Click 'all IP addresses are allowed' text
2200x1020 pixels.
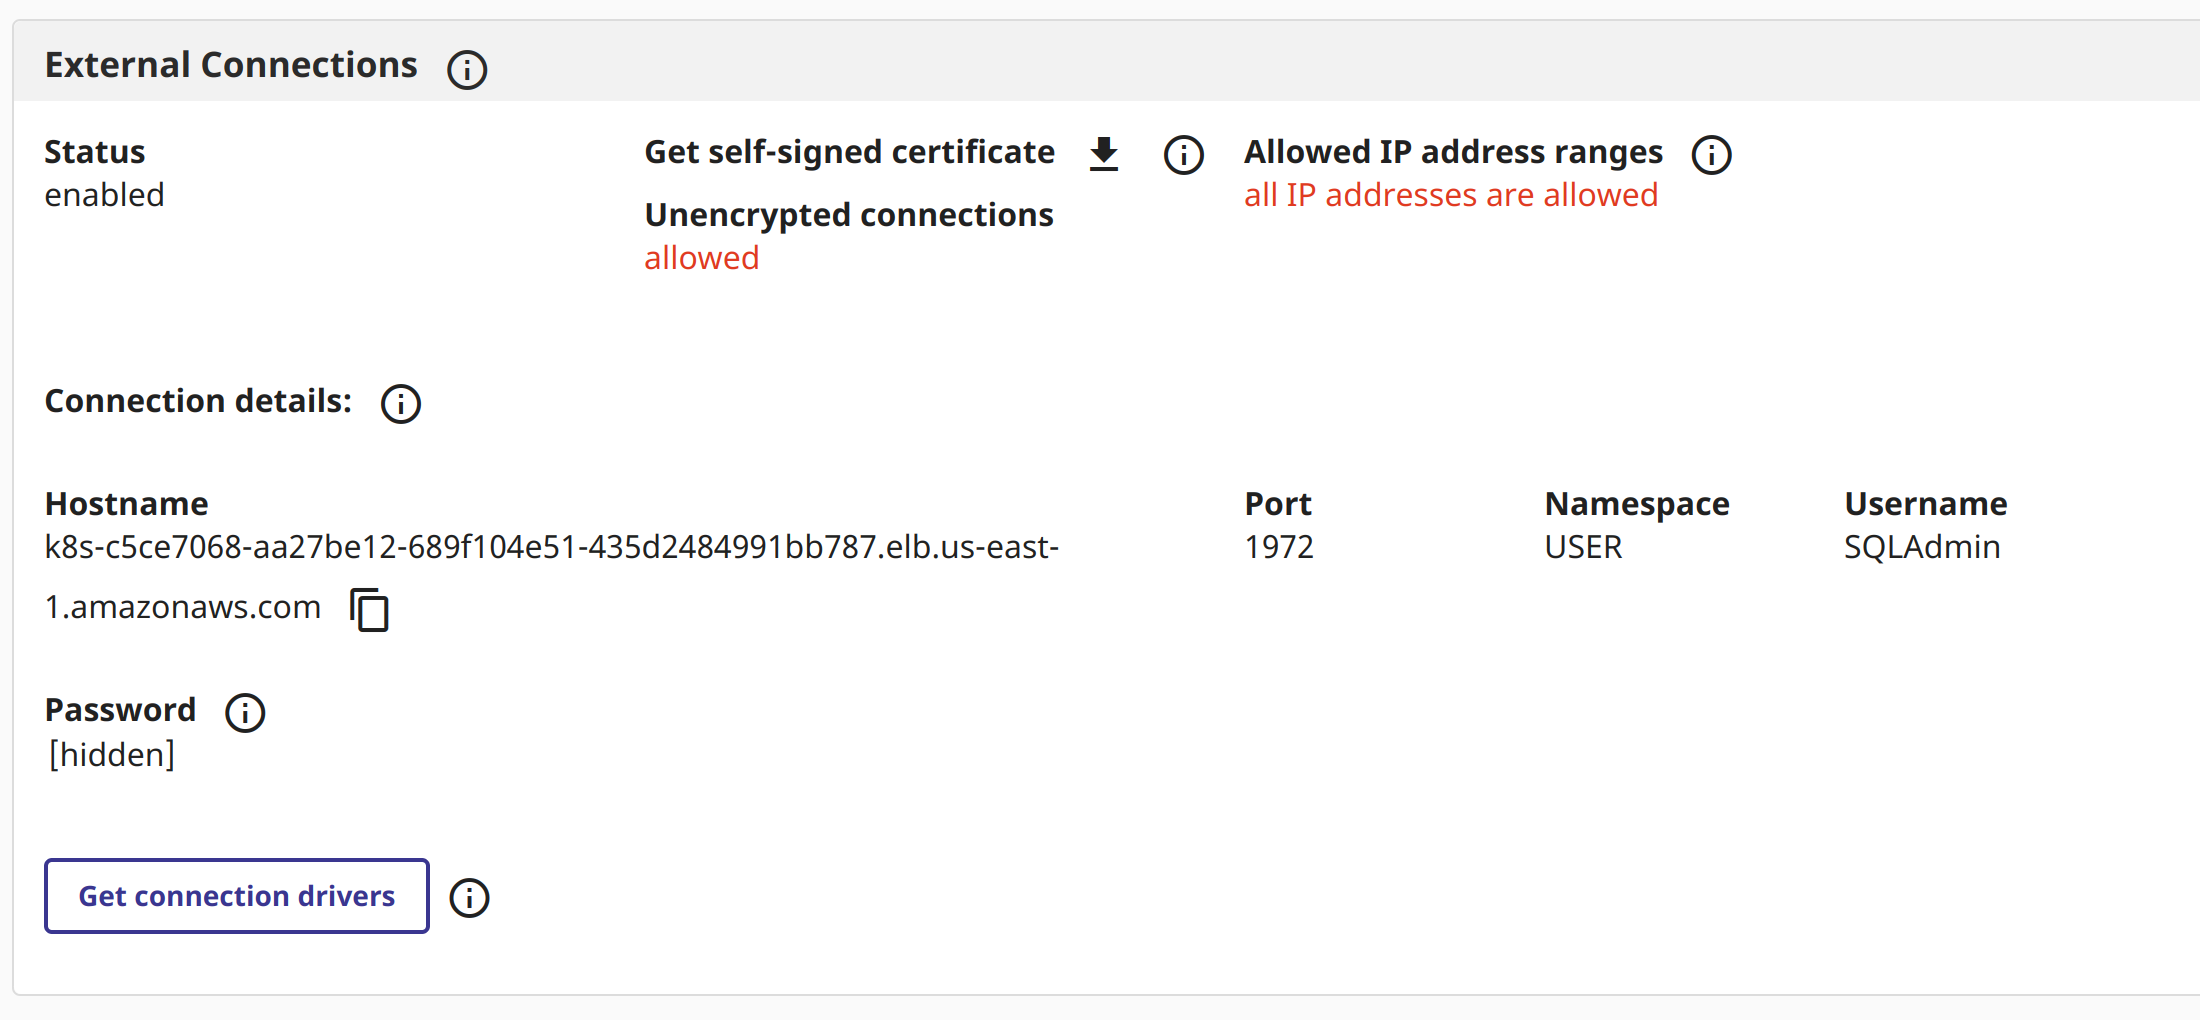click(x=1451, y=195)
